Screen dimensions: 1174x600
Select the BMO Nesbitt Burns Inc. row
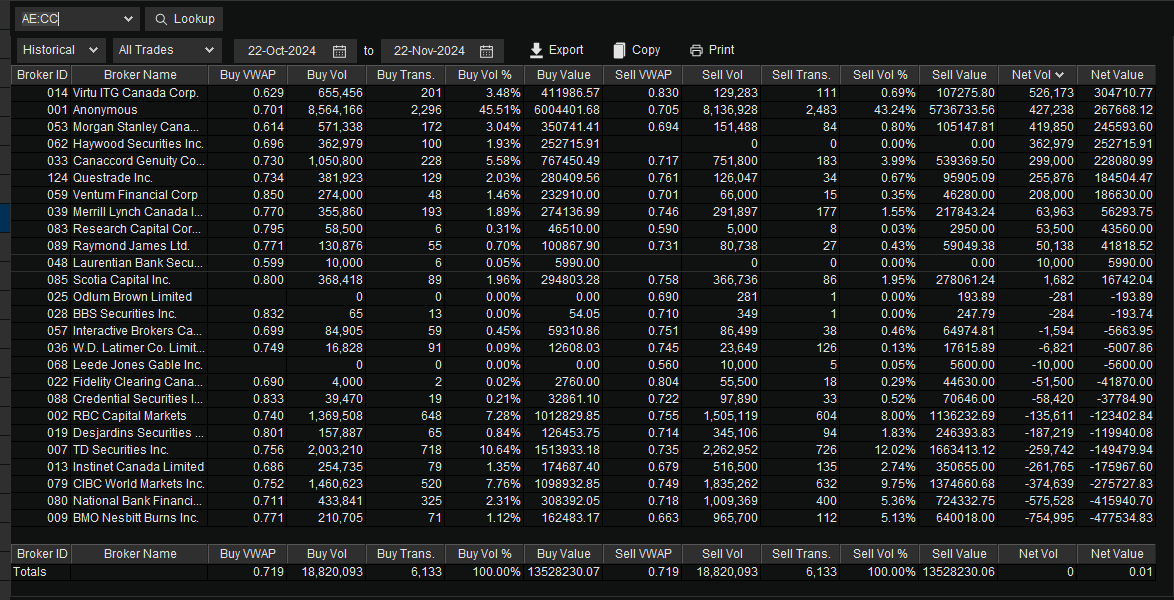pos(584,518)
